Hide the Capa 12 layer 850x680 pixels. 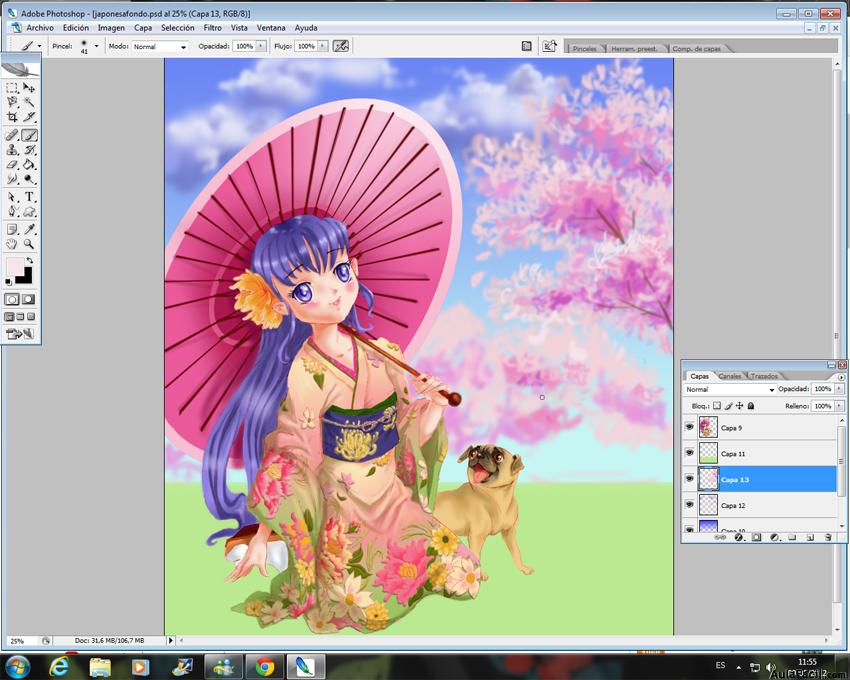click(690, 504)
